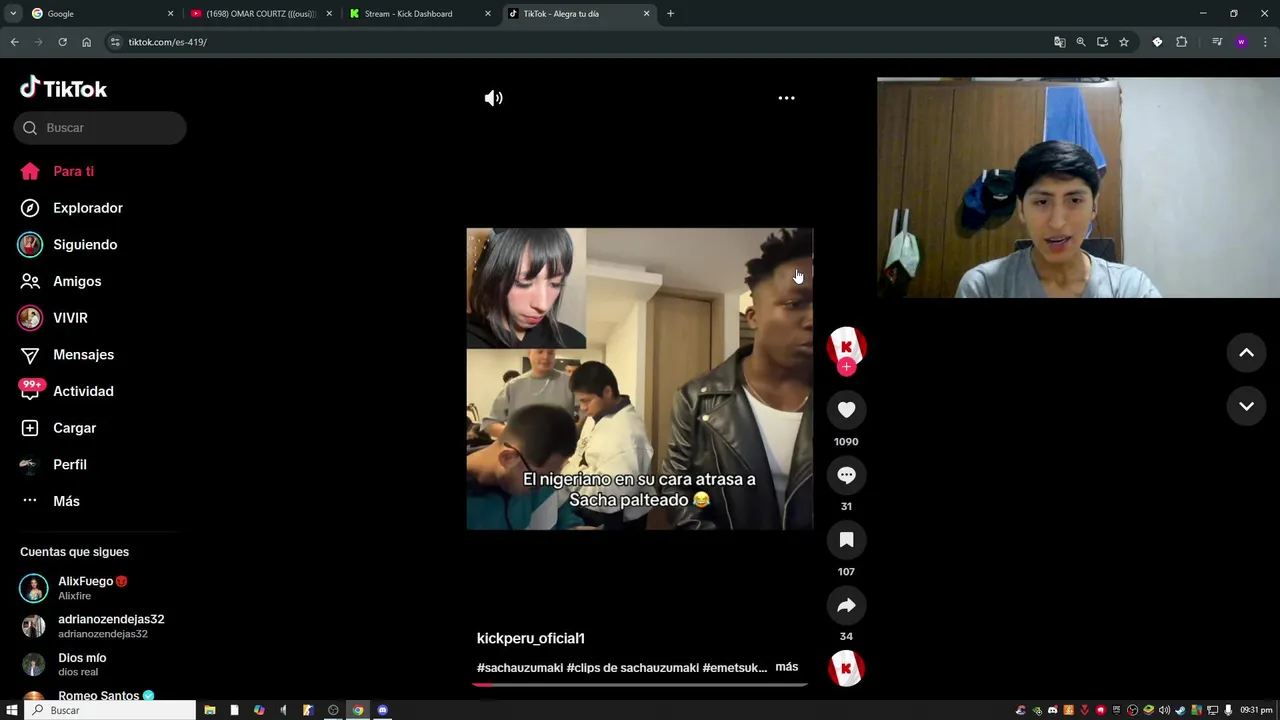The image size is (1280, 720).
Task: Open the Windows Start menu
Action: click(x=12, y=710)
